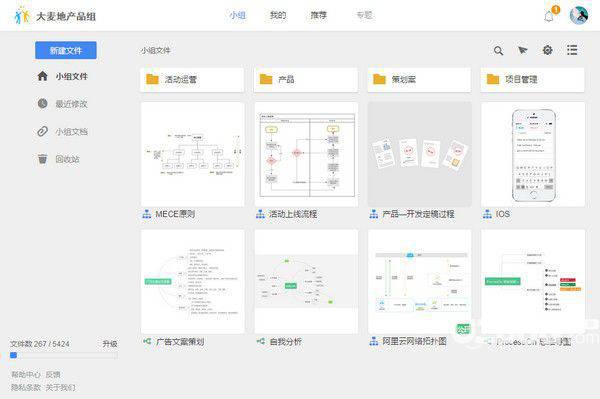Viewport: 600px width, 399px height.
Task: Open the notification bell
Action: click(x=549, y=16)
